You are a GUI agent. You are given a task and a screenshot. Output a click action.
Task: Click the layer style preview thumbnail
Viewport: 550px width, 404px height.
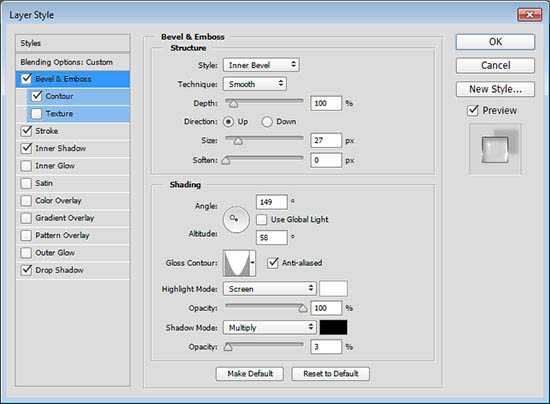495,150
